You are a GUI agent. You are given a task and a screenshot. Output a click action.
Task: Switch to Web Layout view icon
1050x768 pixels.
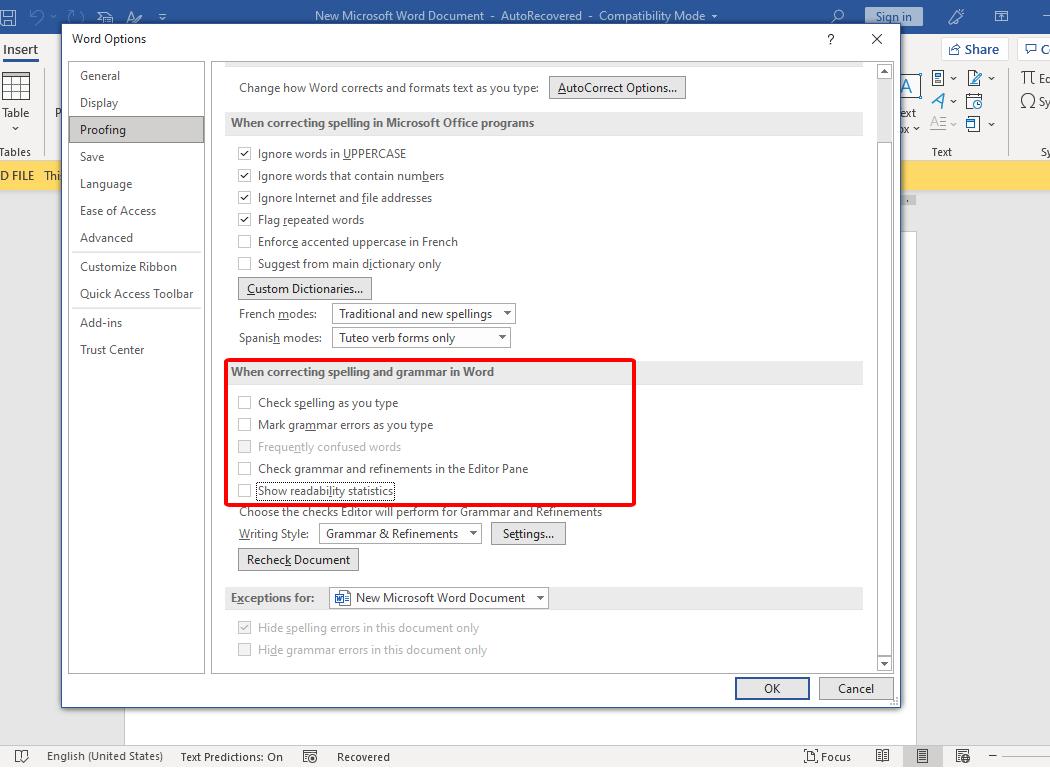click(x=962, y=757)
